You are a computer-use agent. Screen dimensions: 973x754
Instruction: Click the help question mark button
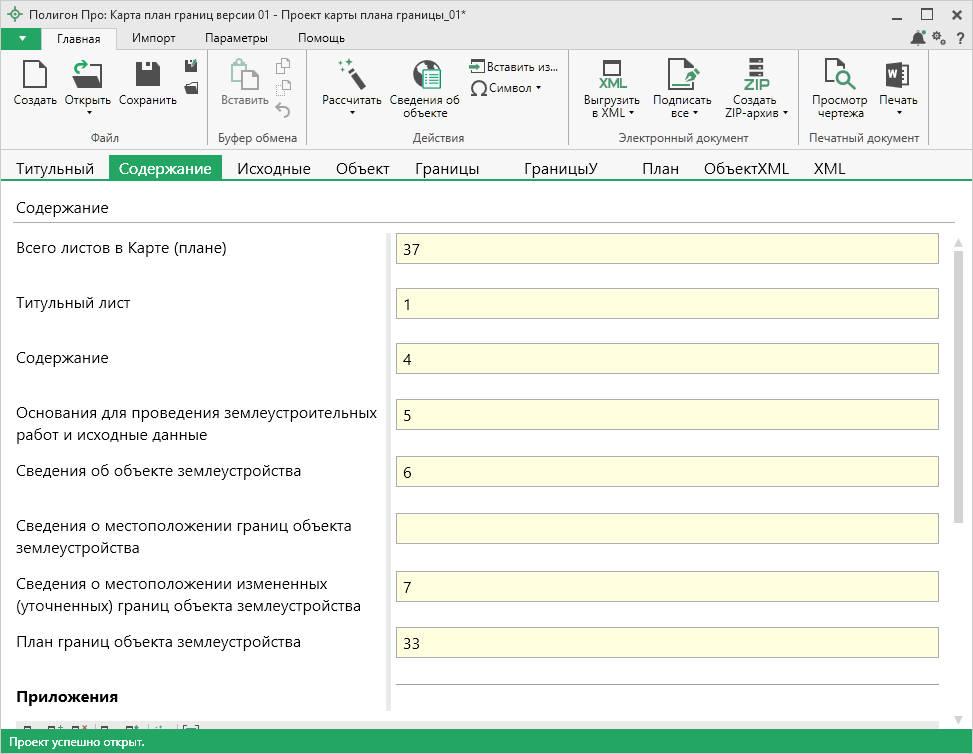pyautogui.click(x=959, y=38)
